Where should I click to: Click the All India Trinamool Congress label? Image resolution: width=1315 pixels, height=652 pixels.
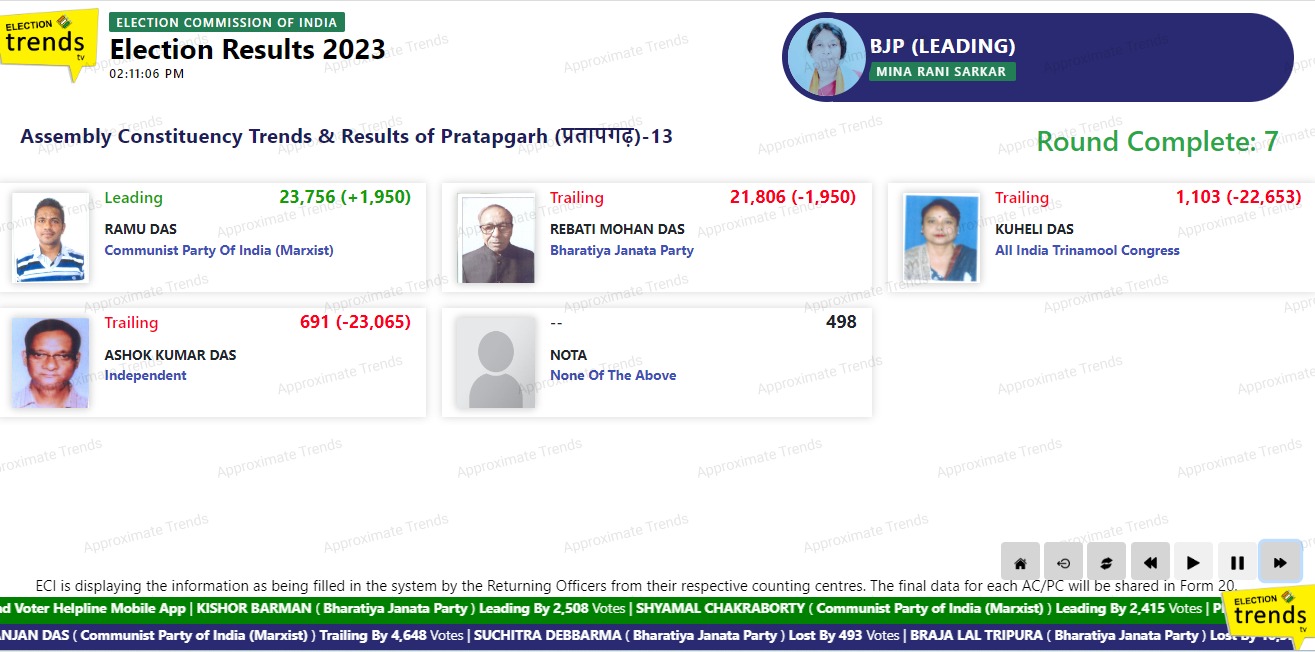(x=1087, y=251)
